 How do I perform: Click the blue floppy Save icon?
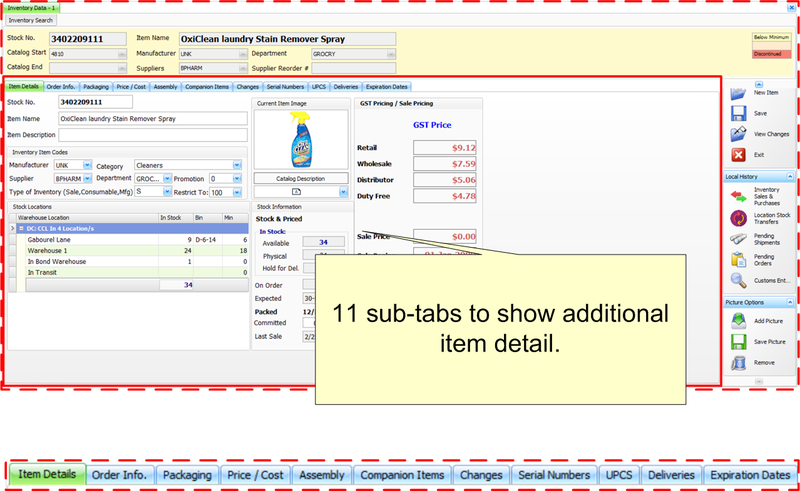(x=738, y=113)
